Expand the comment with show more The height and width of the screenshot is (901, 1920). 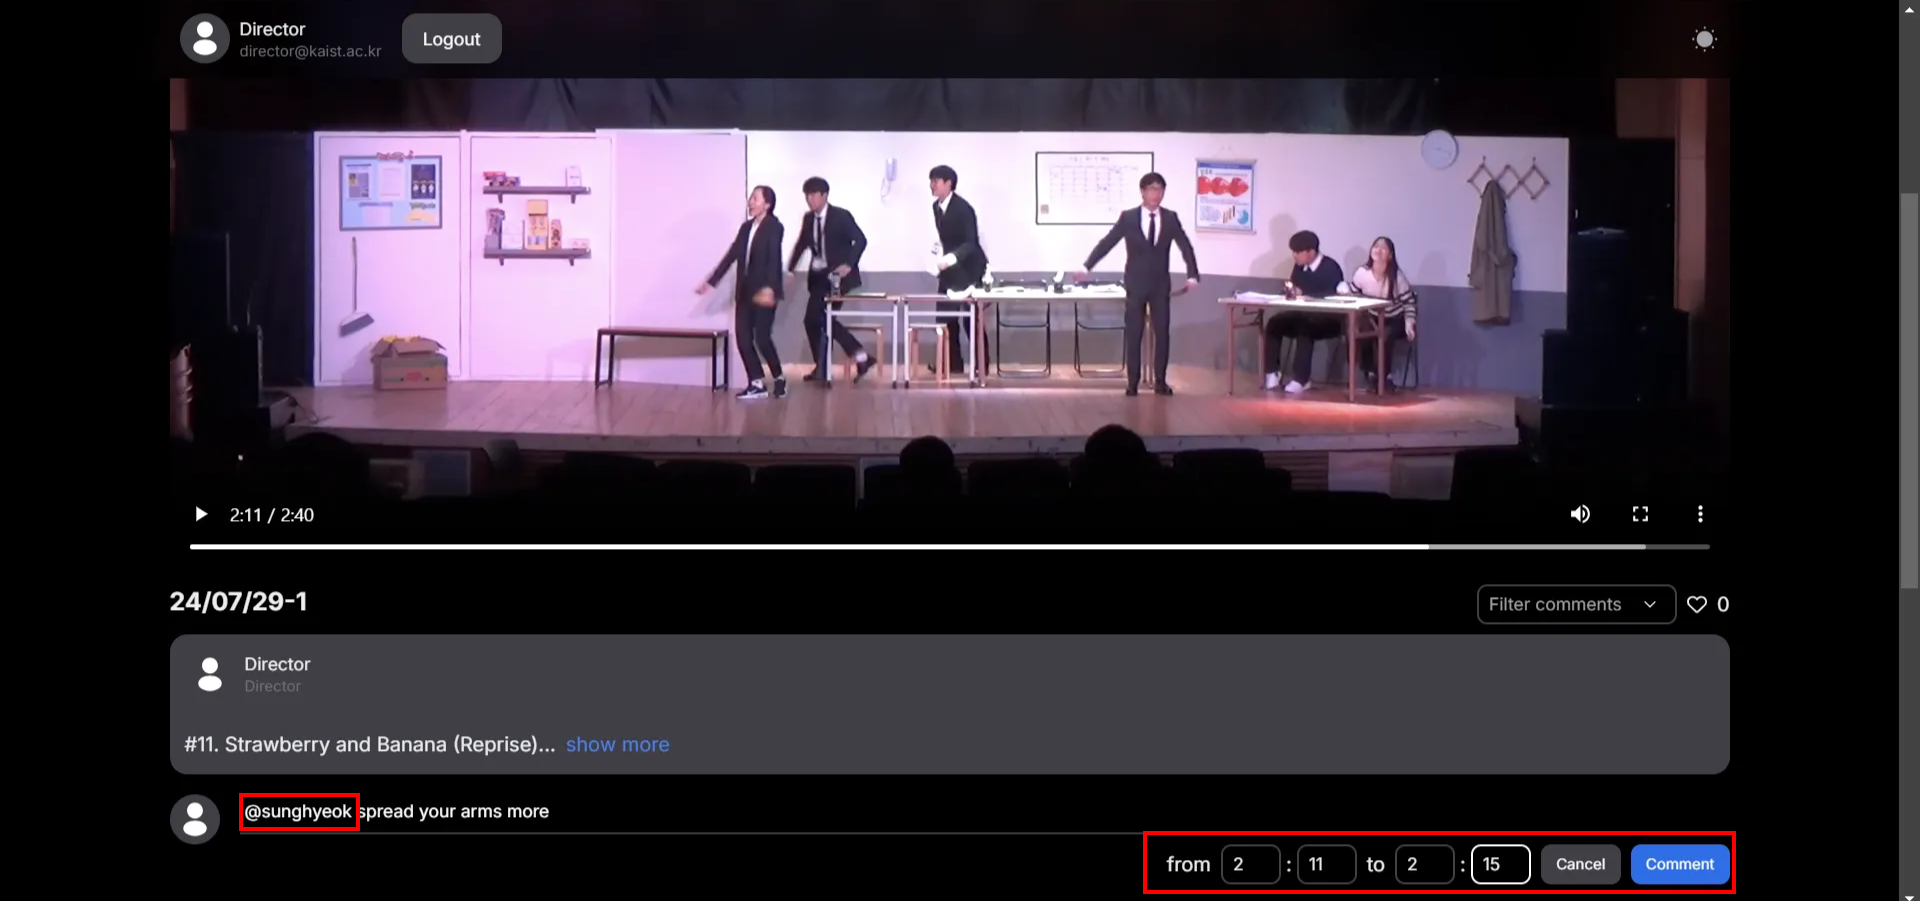617,744
